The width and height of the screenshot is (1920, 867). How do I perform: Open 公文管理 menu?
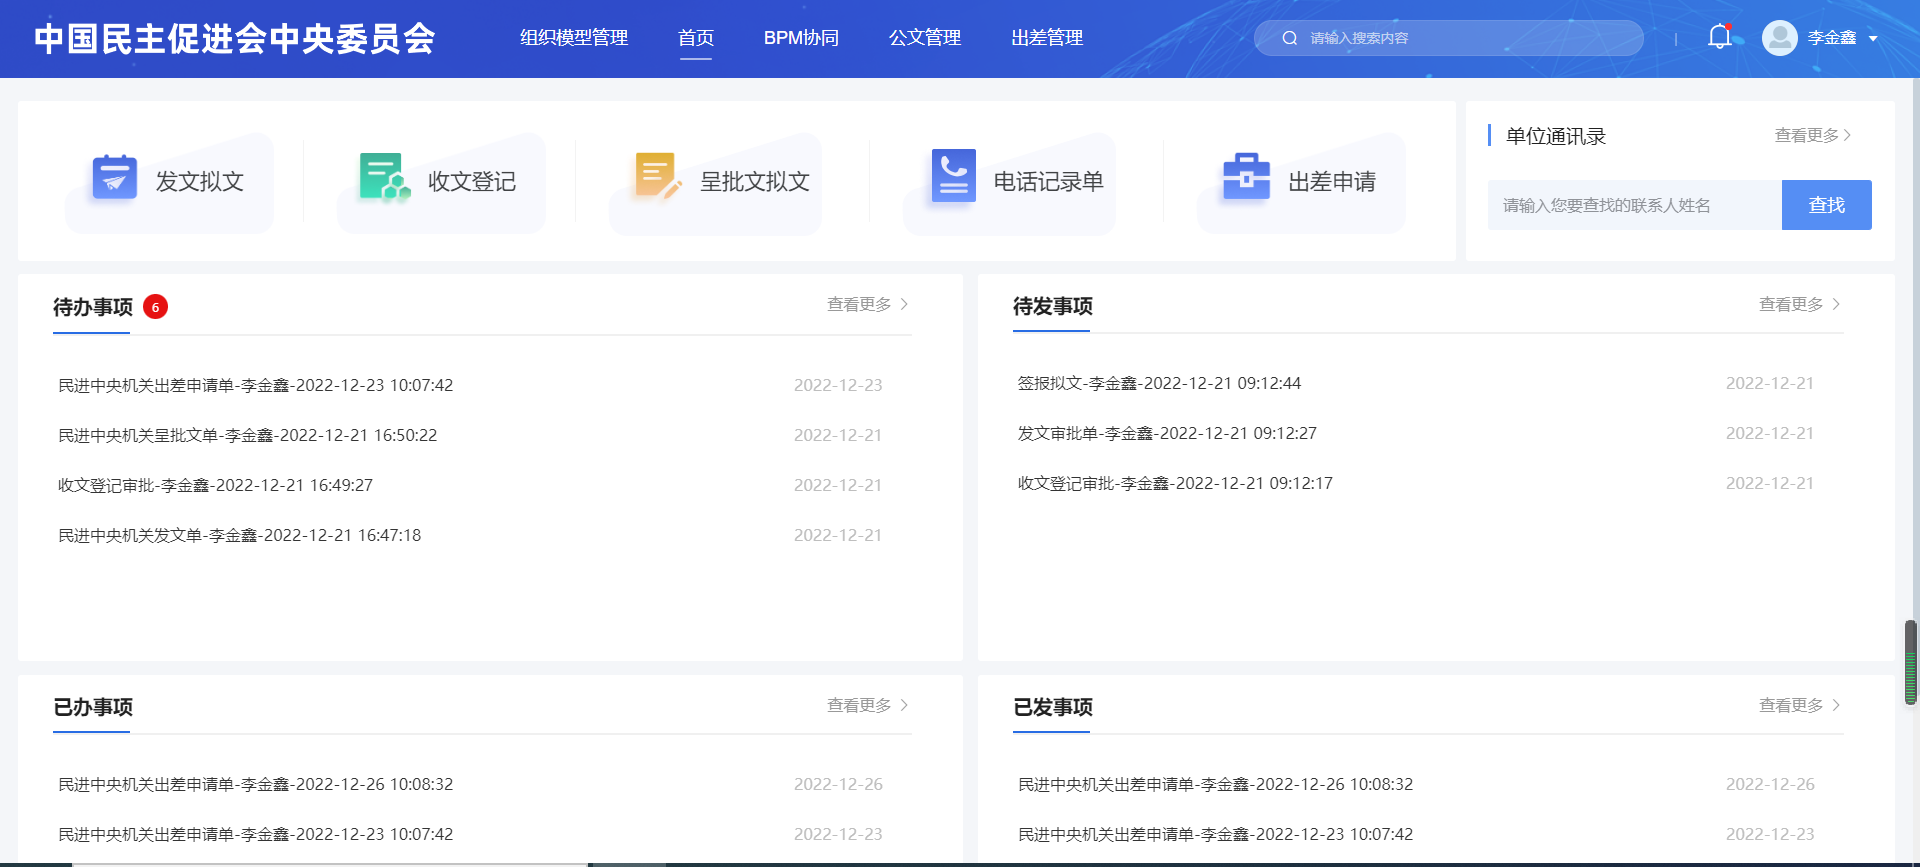925,38
